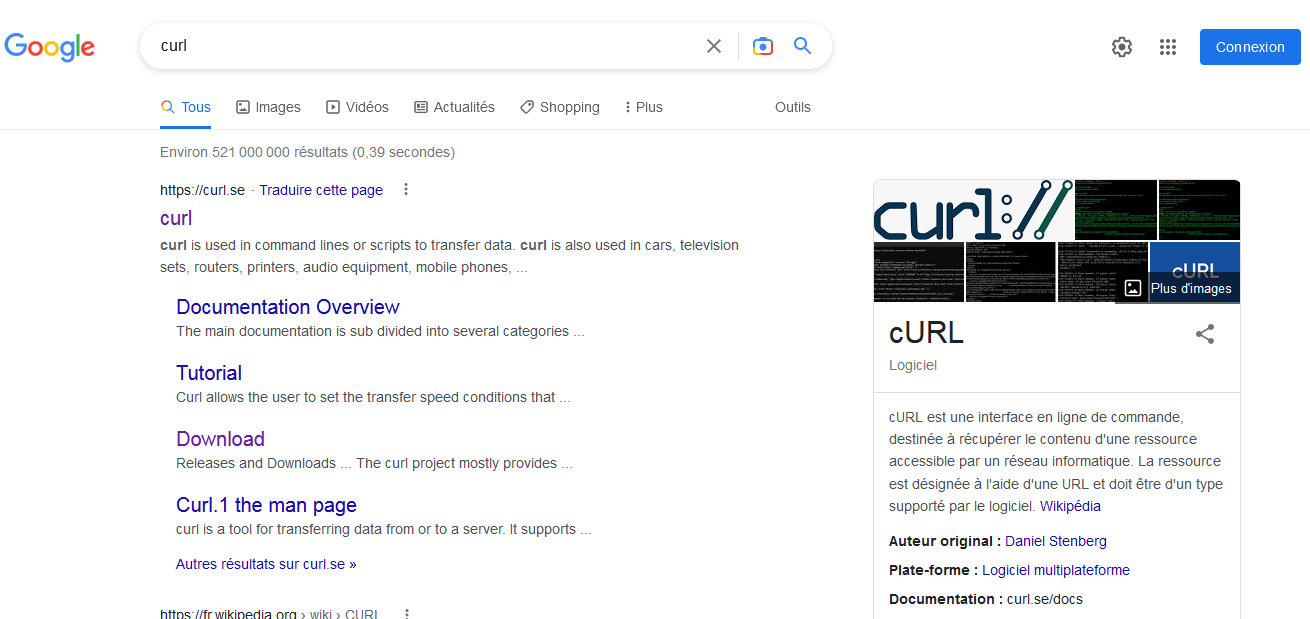This screenshot has height=619, width=1310.
Task: Expand the Plus menu
Action: [x=643, y=107]
